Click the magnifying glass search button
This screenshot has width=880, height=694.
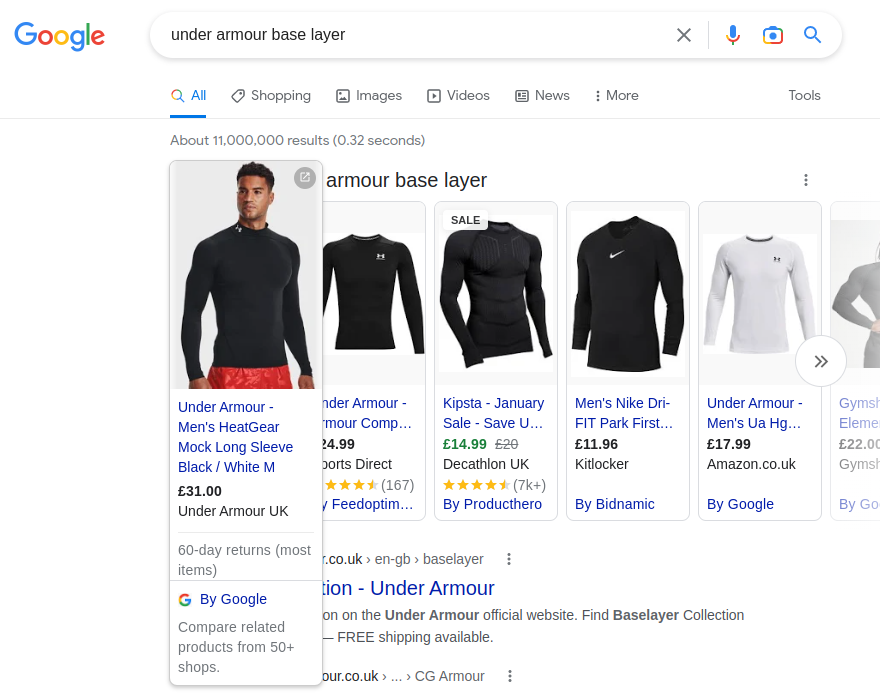pos(812,35)
